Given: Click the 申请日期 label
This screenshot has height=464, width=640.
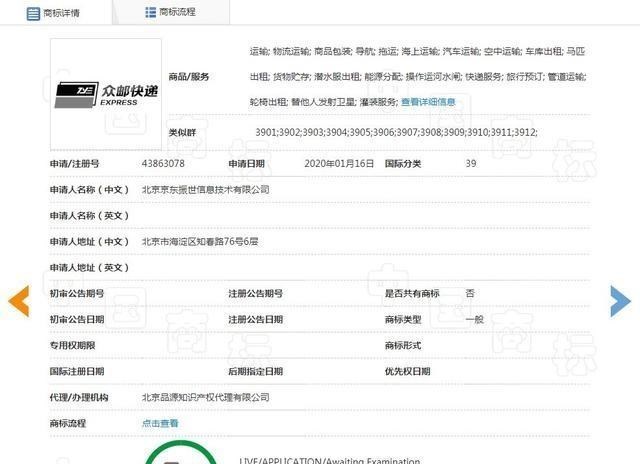Looking at the screenshot, I should click(246, 164).
